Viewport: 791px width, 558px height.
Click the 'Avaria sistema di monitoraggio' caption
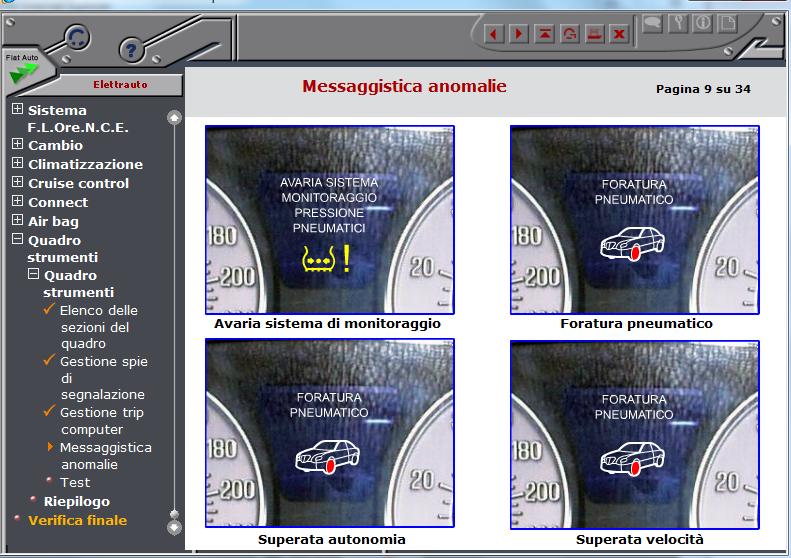coord(327,323)
